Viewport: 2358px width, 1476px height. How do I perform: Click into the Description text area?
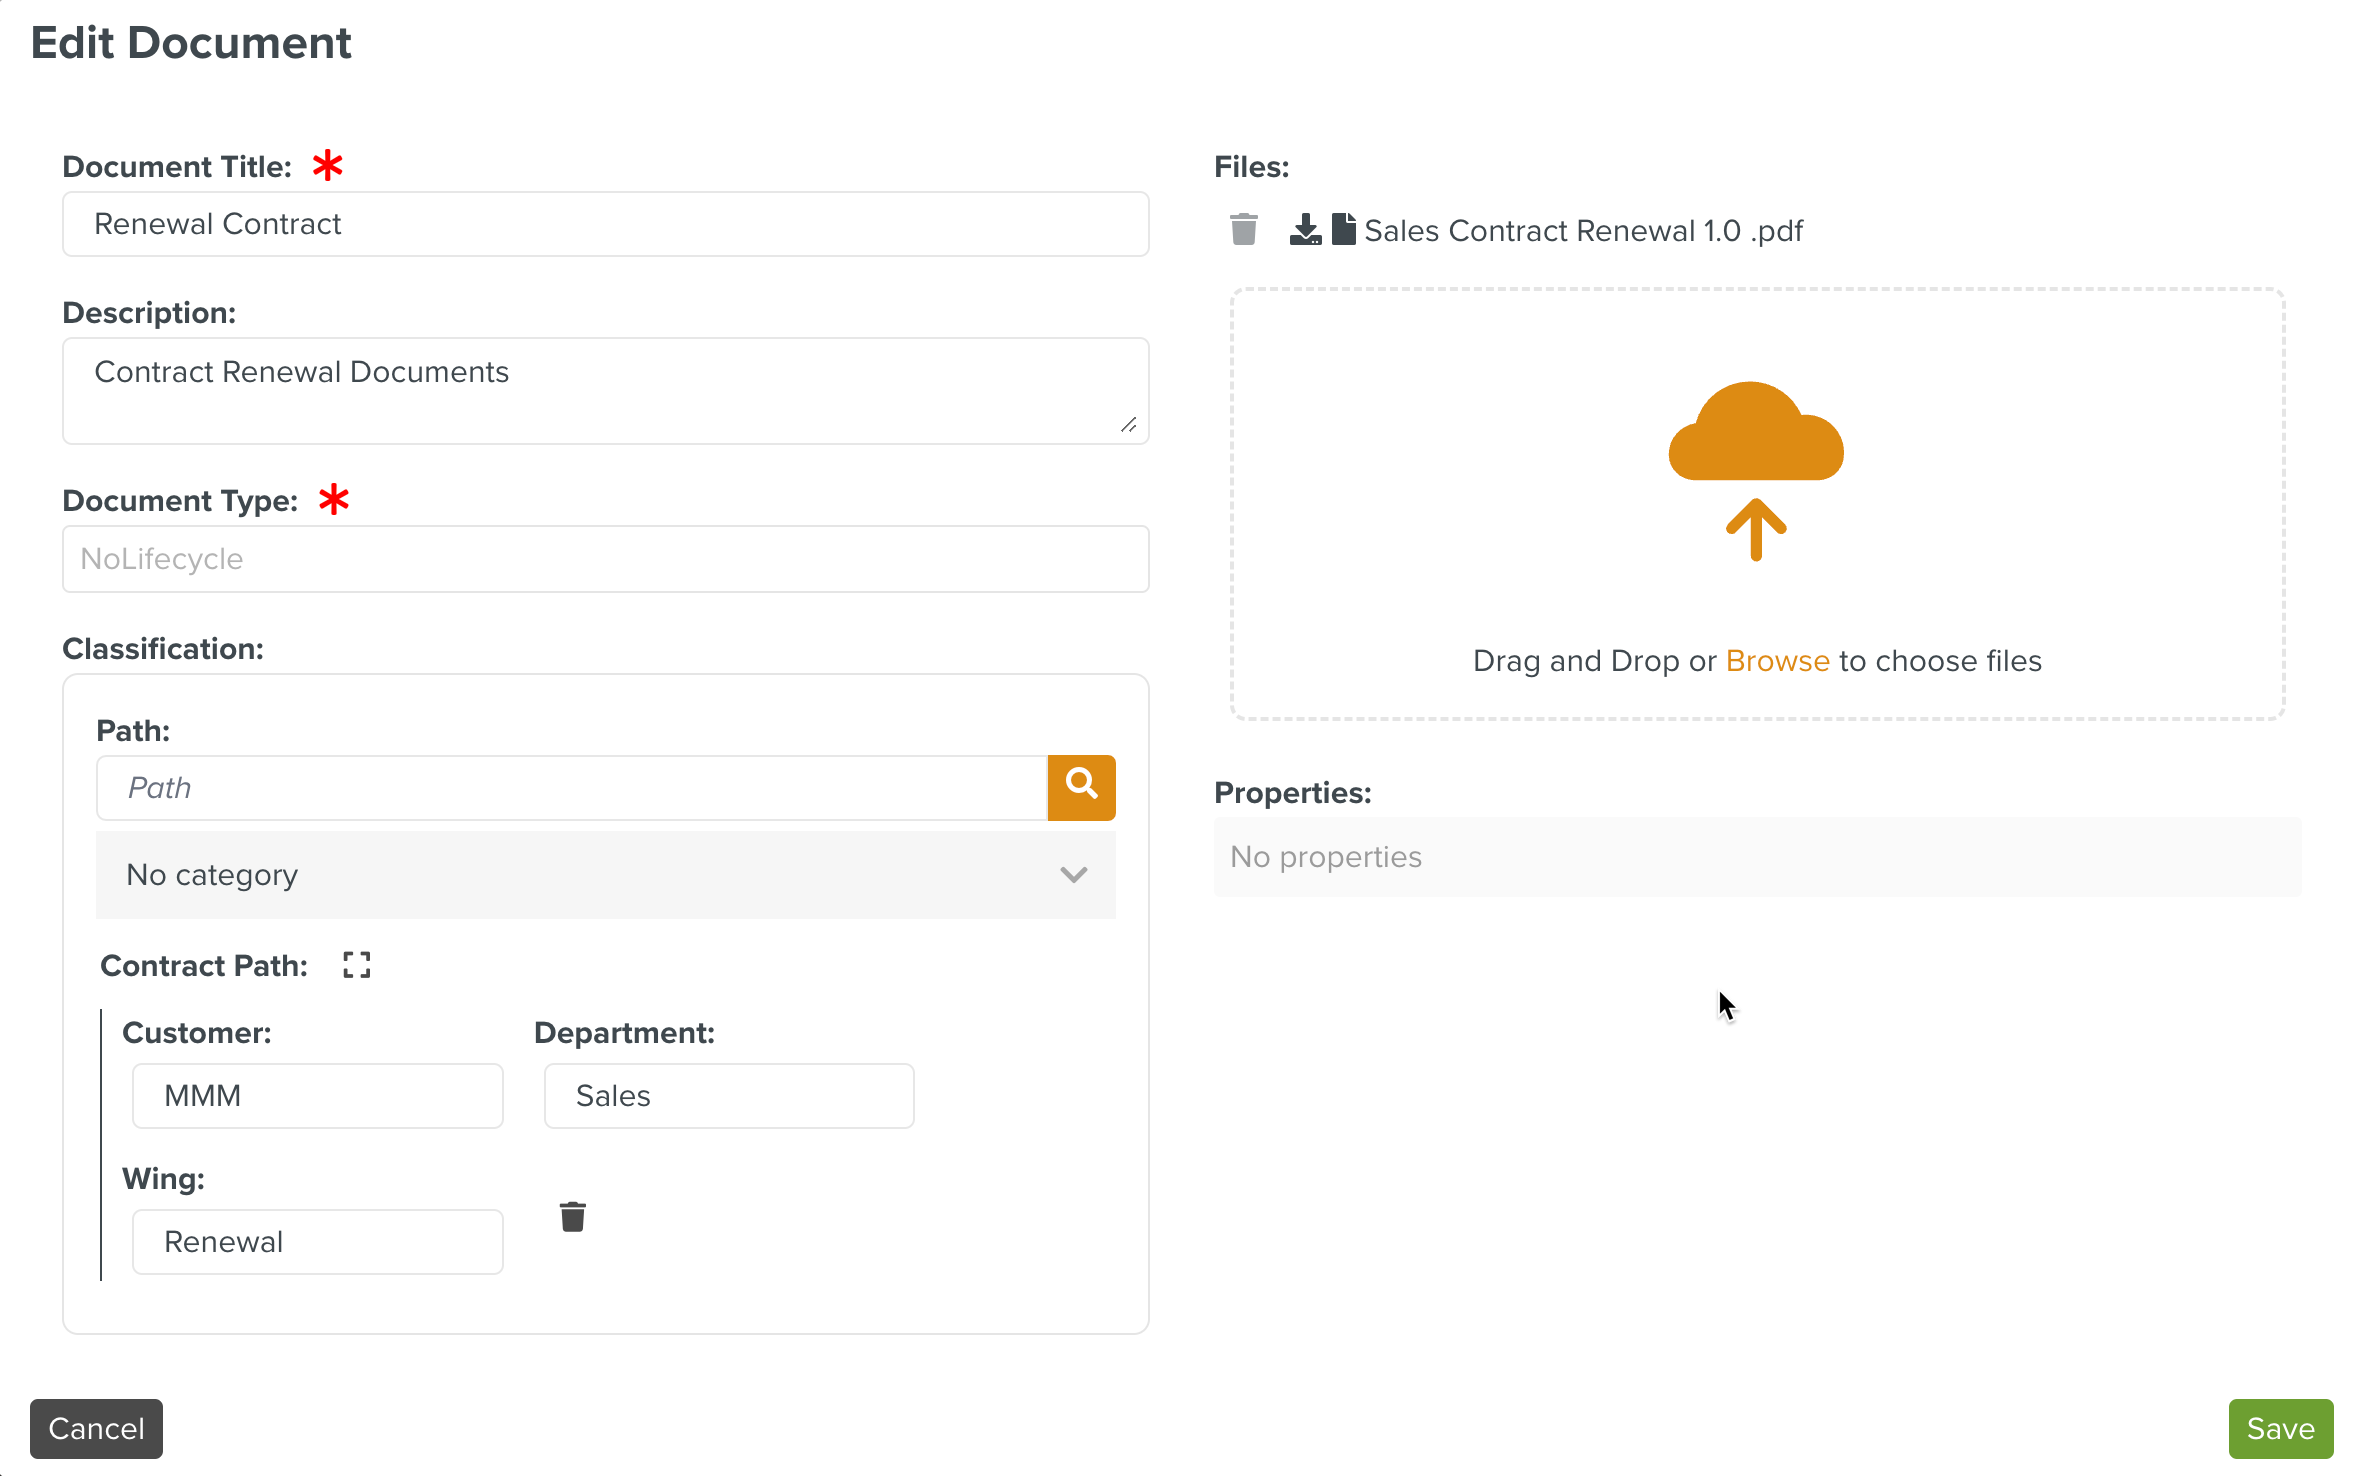pyautogui.click(x=604, y=390)
